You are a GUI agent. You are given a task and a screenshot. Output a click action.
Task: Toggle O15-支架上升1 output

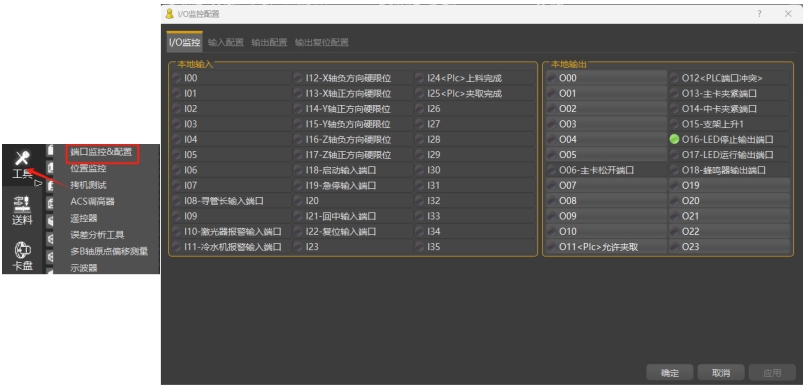point(729,124)
